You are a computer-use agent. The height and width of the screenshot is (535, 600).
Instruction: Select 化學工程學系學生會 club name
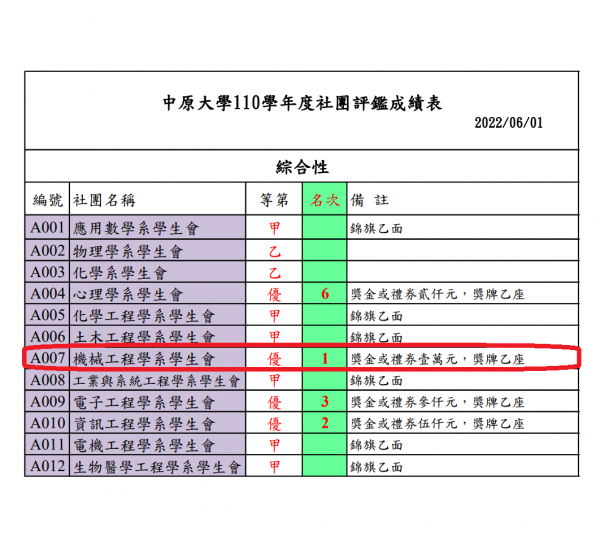[x=144, y=316]
